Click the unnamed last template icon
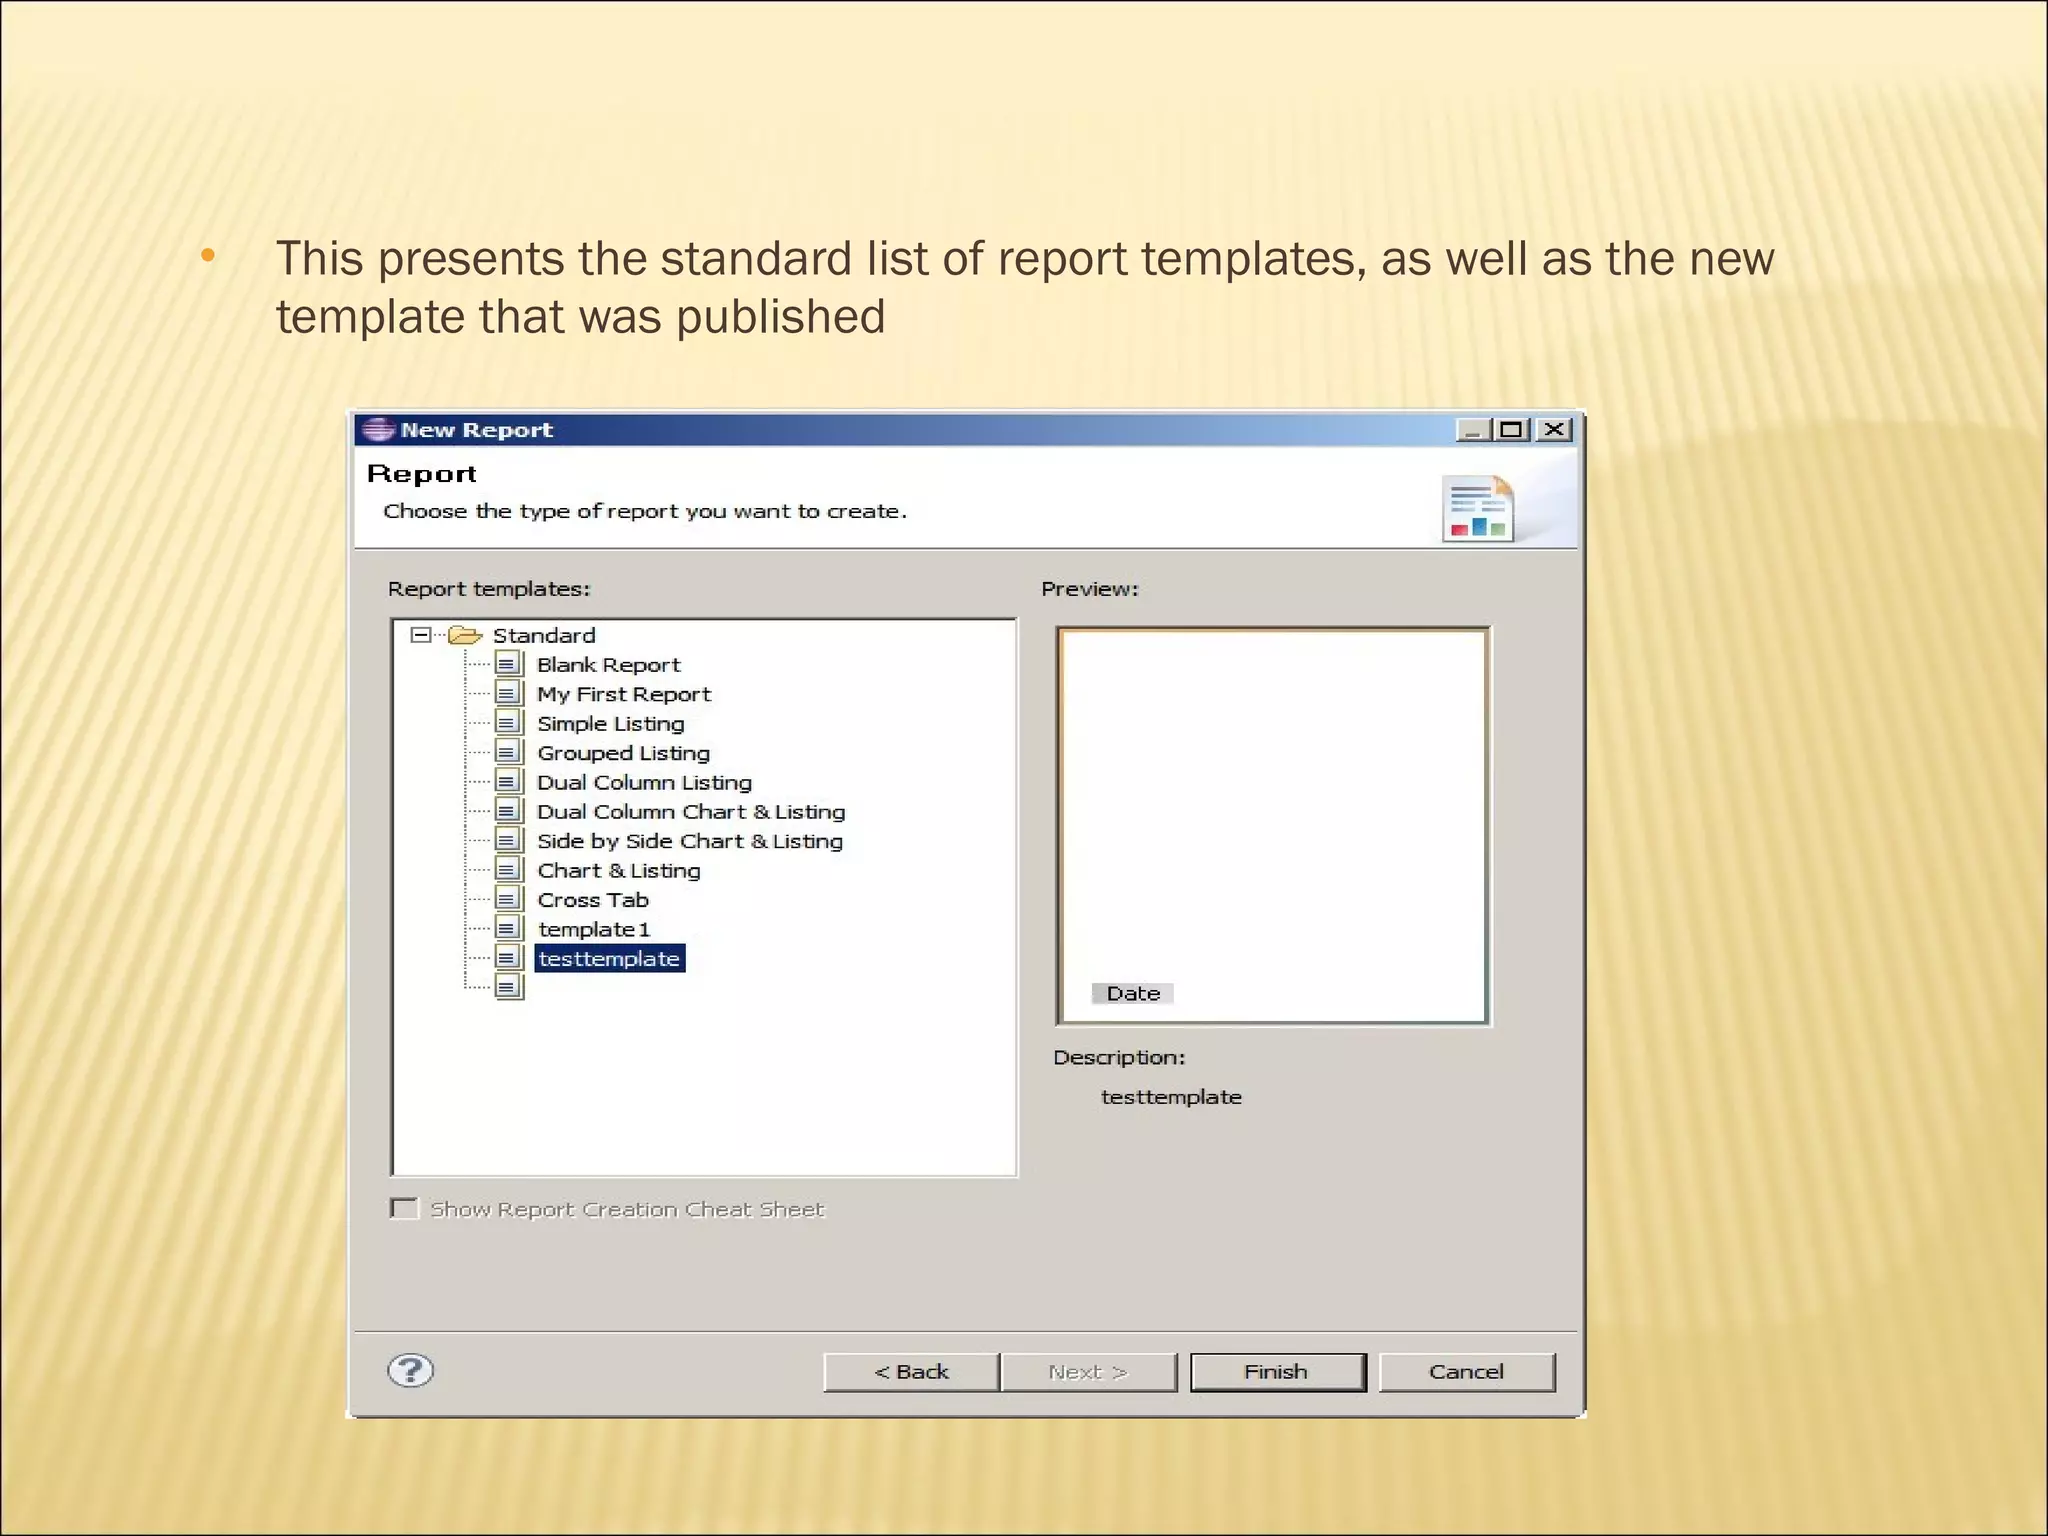2048x1536 pixels. coord(509,987)
